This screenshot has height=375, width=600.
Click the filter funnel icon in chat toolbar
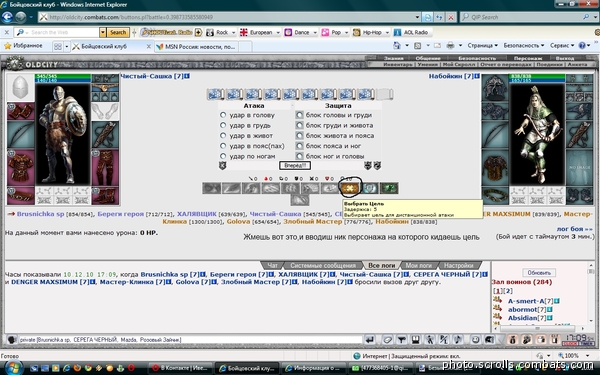coord(401,339)
